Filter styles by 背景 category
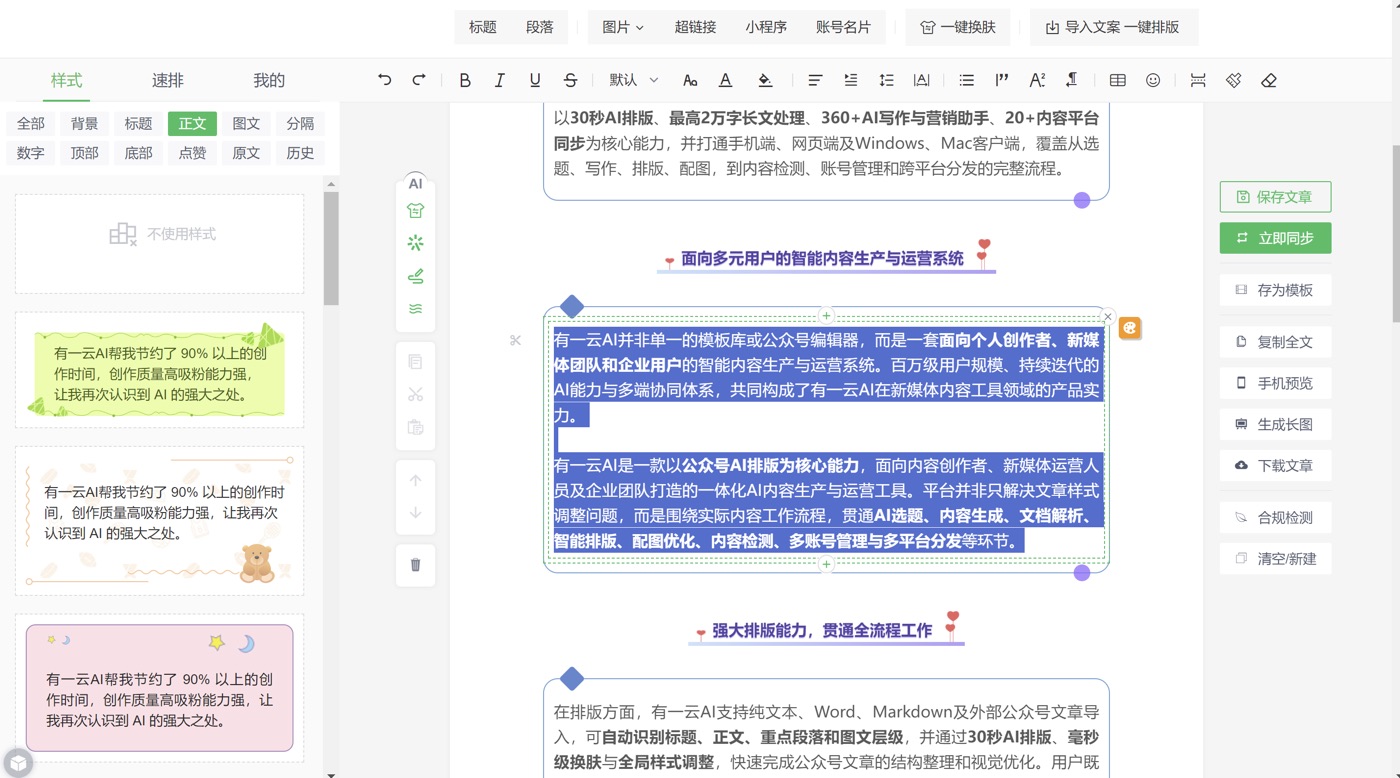Viewport: 1400px width, 778px height. [x=85, y=123]
